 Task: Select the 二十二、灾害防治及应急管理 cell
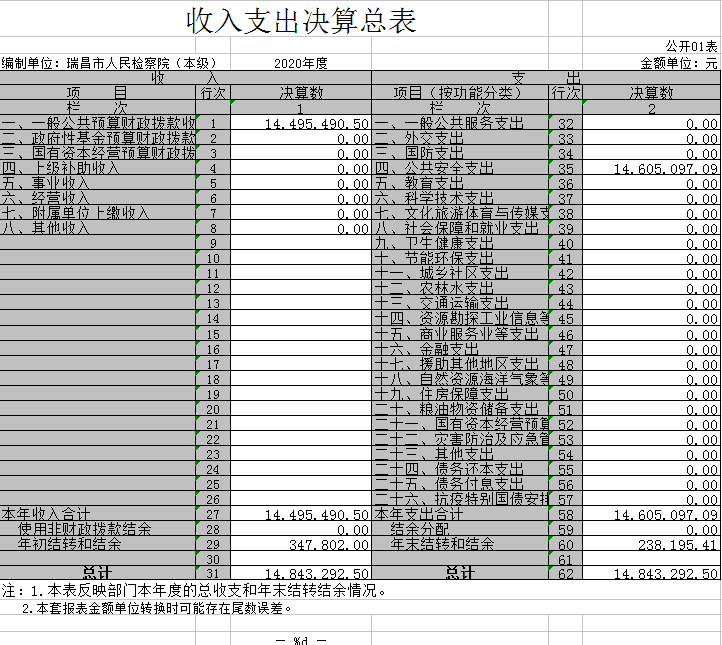[x=460, y=439]
